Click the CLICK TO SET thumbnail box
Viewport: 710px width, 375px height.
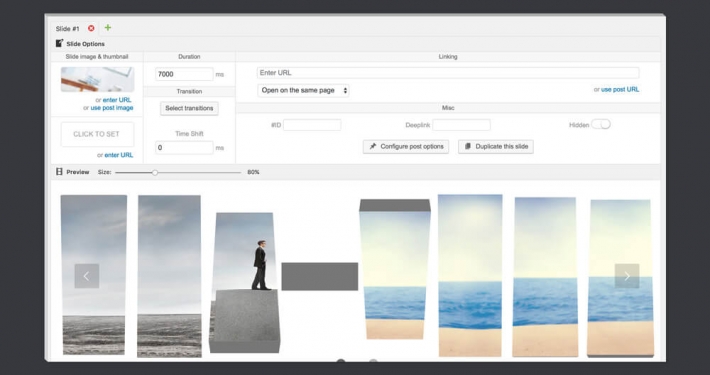pos(97,134)
